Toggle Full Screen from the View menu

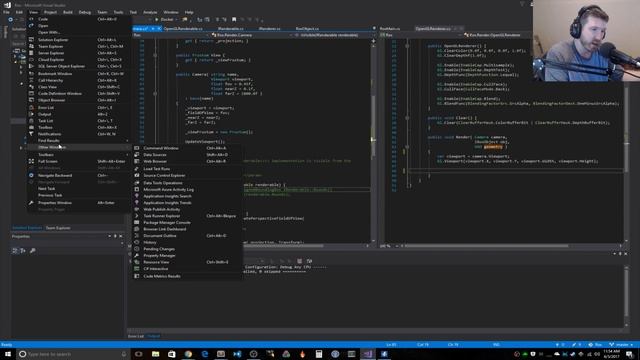[x=78, y=161]
